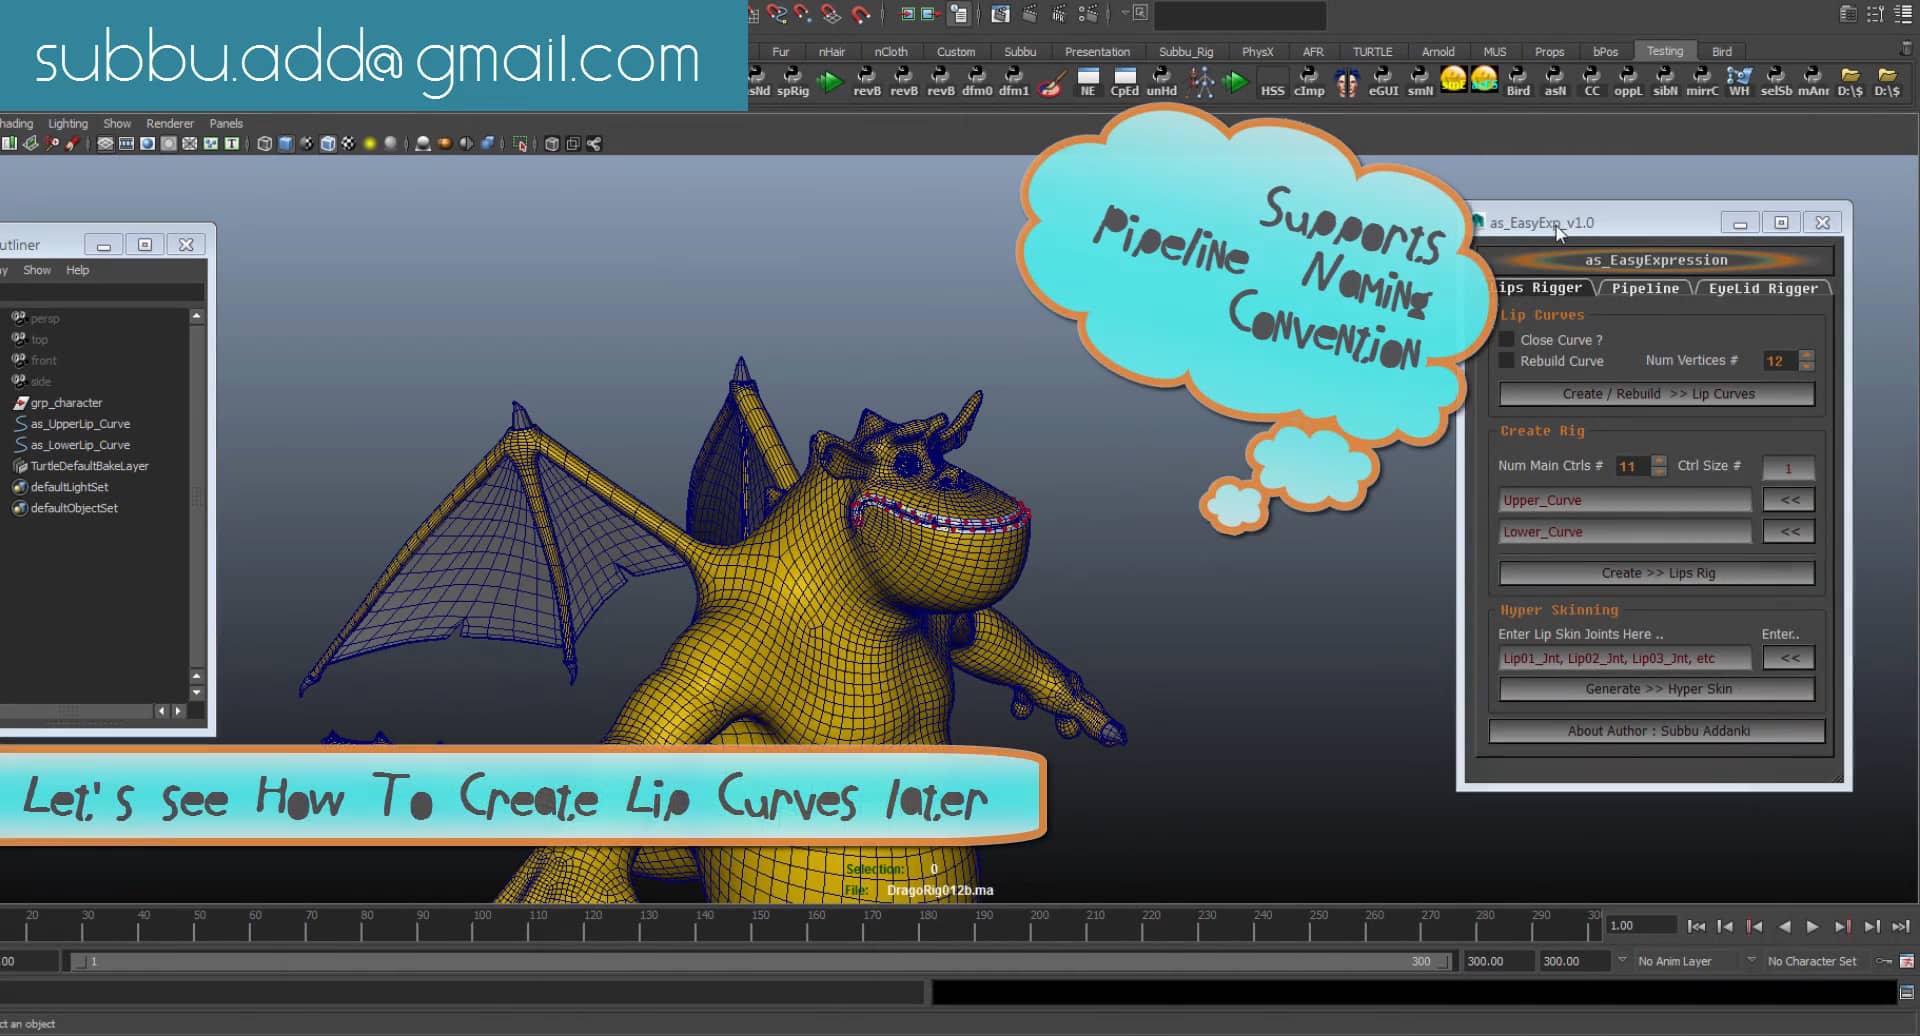Select the Testing shelf tab
Image resolution: width=1920 pixels, height=1036 pixels.
click(1665, 50)
